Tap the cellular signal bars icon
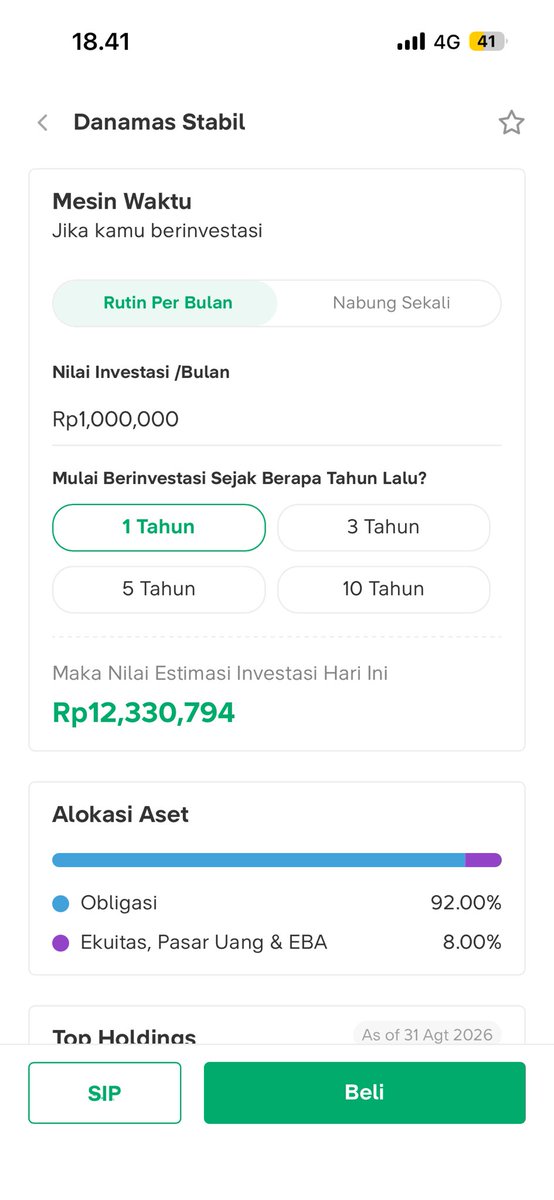This screenshot has height=1200, width=554. (411, 42)
